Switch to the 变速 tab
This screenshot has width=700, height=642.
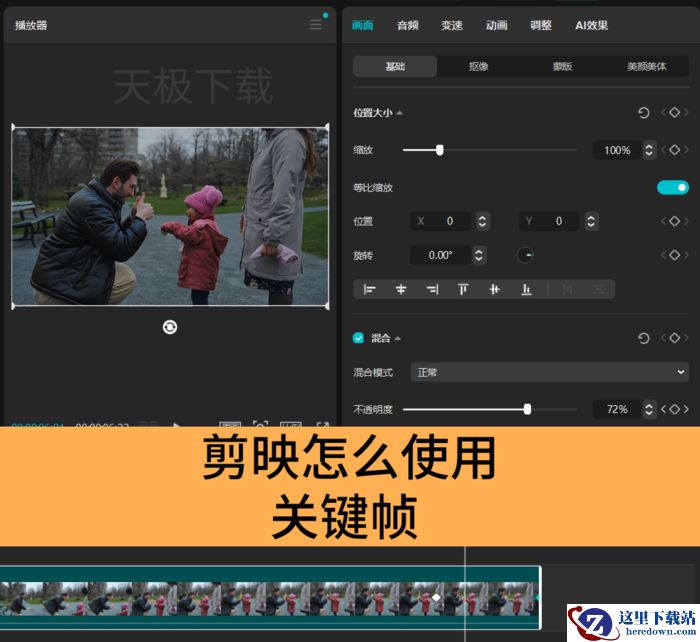coord(452,25)
